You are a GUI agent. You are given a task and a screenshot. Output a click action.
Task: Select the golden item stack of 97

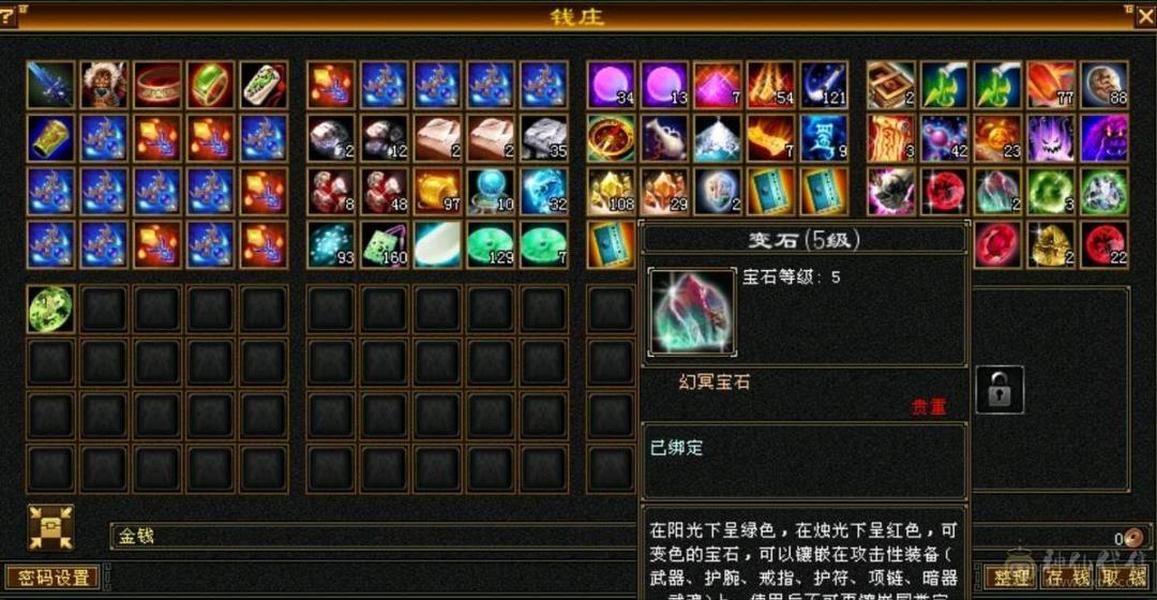click(x=438, y=191)
